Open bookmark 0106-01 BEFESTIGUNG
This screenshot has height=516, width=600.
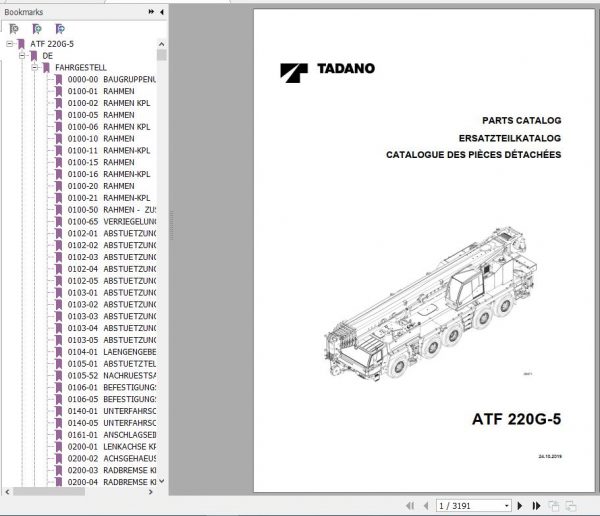pos(111,388)
